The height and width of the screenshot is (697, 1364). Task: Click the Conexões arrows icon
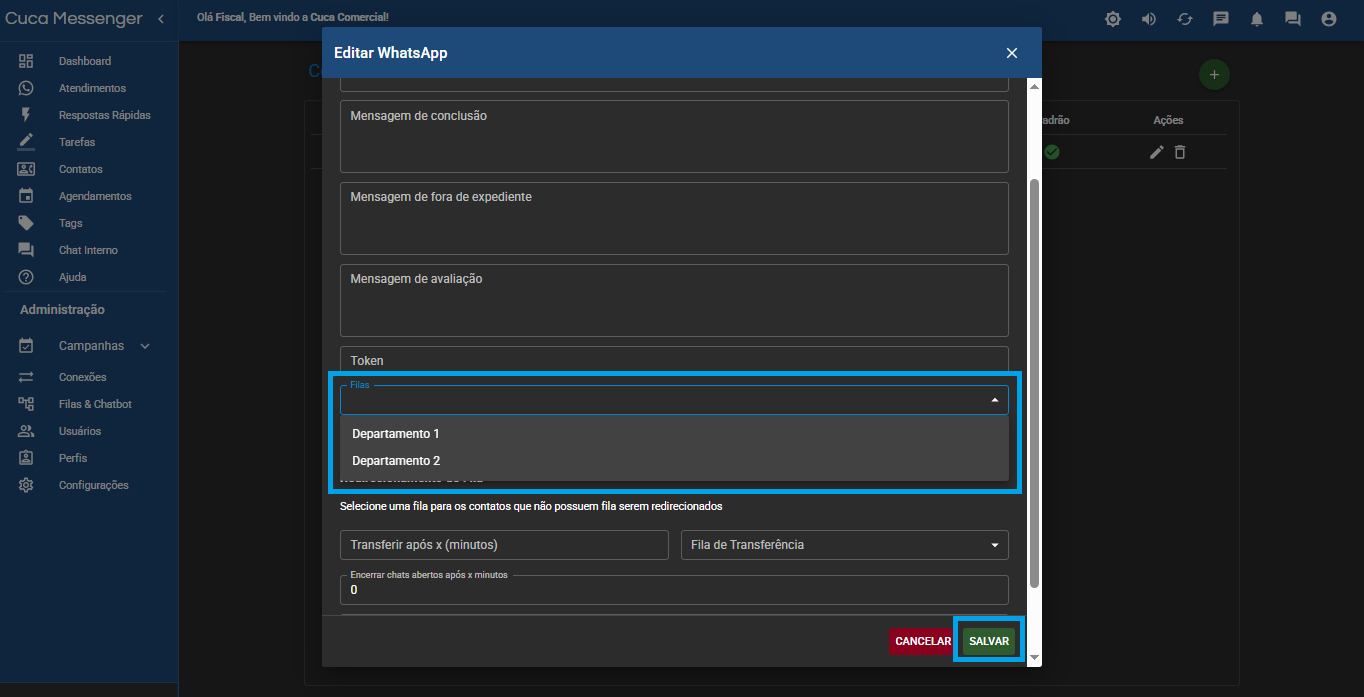pyautogui.click(x=26, y=377)
